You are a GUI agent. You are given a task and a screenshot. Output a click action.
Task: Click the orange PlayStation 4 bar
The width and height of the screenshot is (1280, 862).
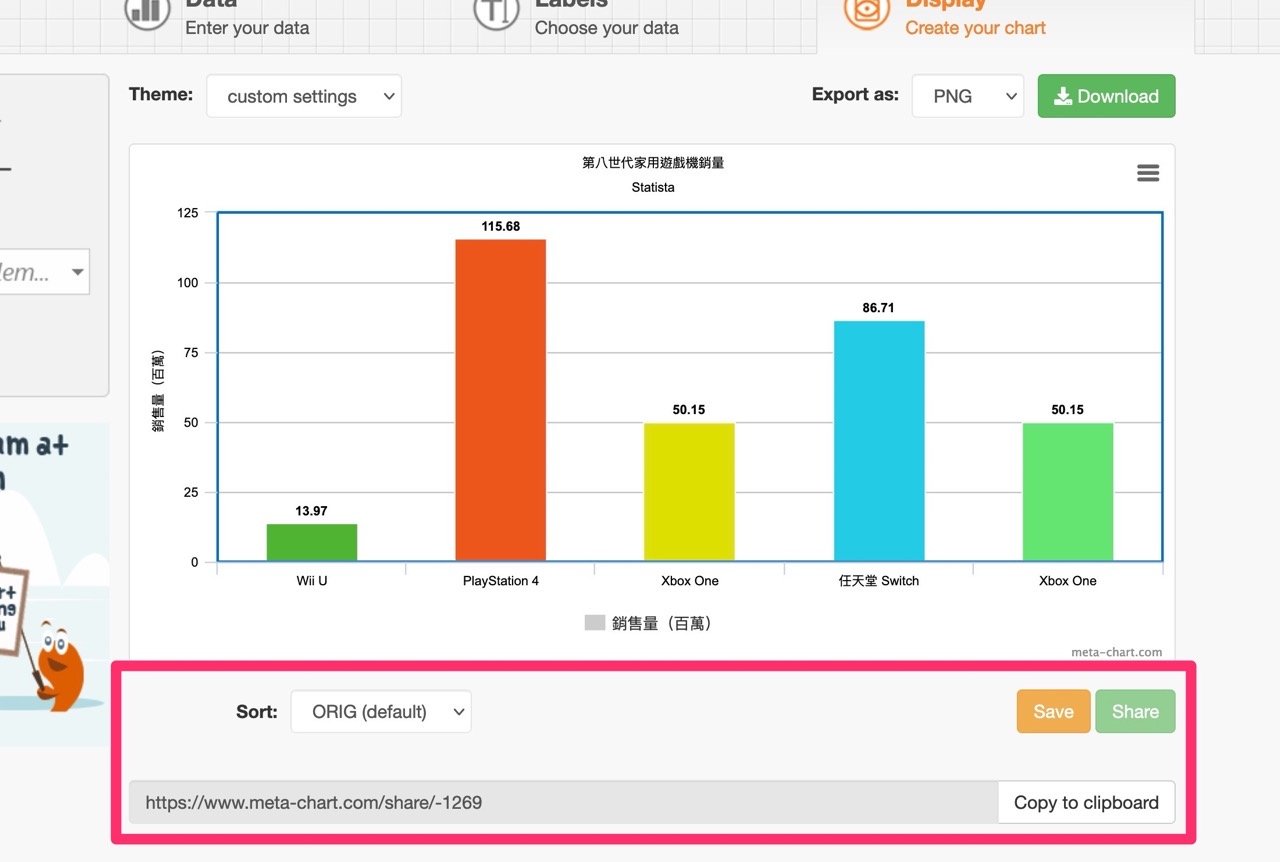(x=501, y=400)
